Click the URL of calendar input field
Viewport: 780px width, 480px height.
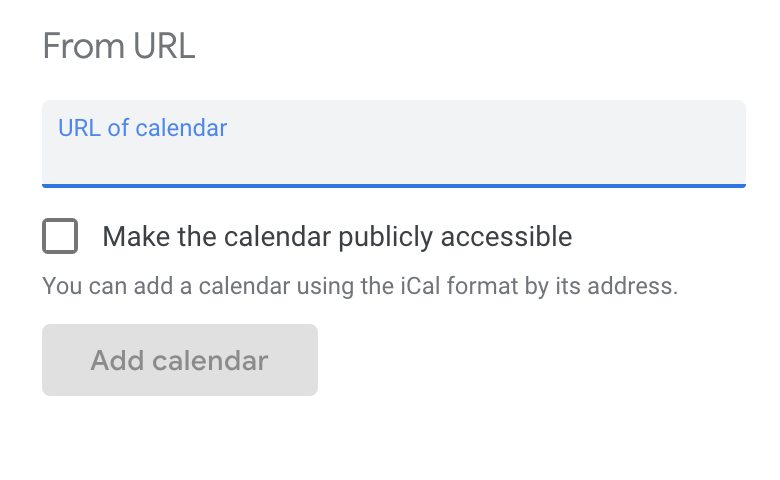[x=393, y=156]
